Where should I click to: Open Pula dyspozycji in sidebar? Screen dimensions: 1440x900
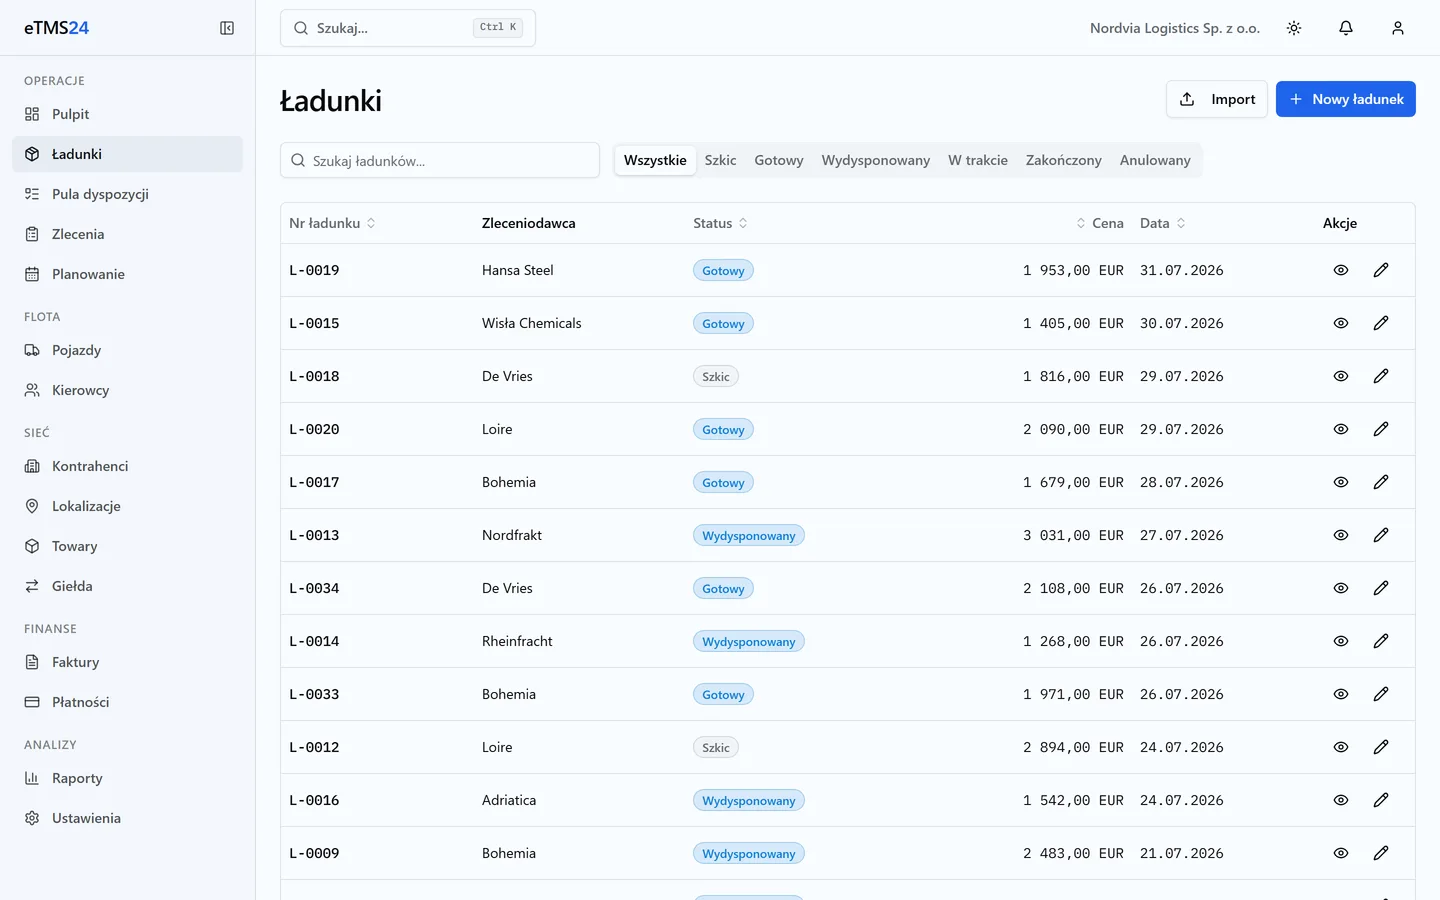click(x=127, y=194)
